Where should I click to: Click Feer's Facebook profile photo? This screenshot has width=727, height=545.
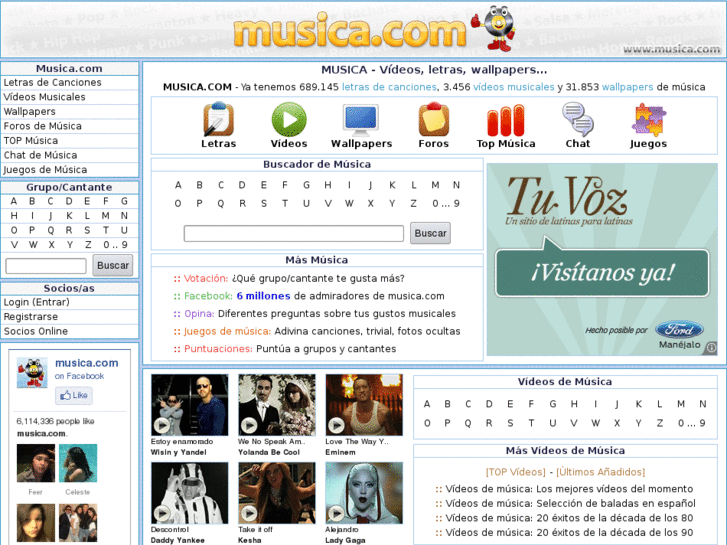click(x=36, y=463)
